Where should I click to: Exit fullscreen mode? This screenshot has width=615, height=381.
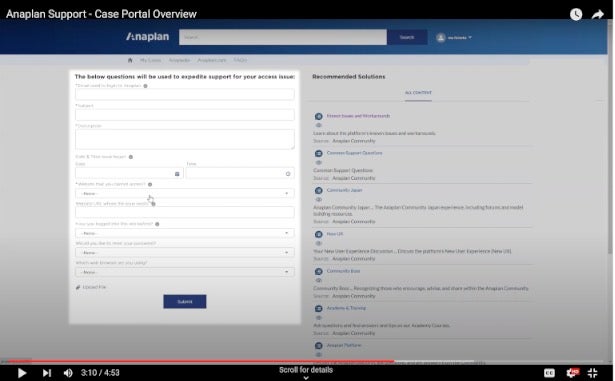point(592,373)
